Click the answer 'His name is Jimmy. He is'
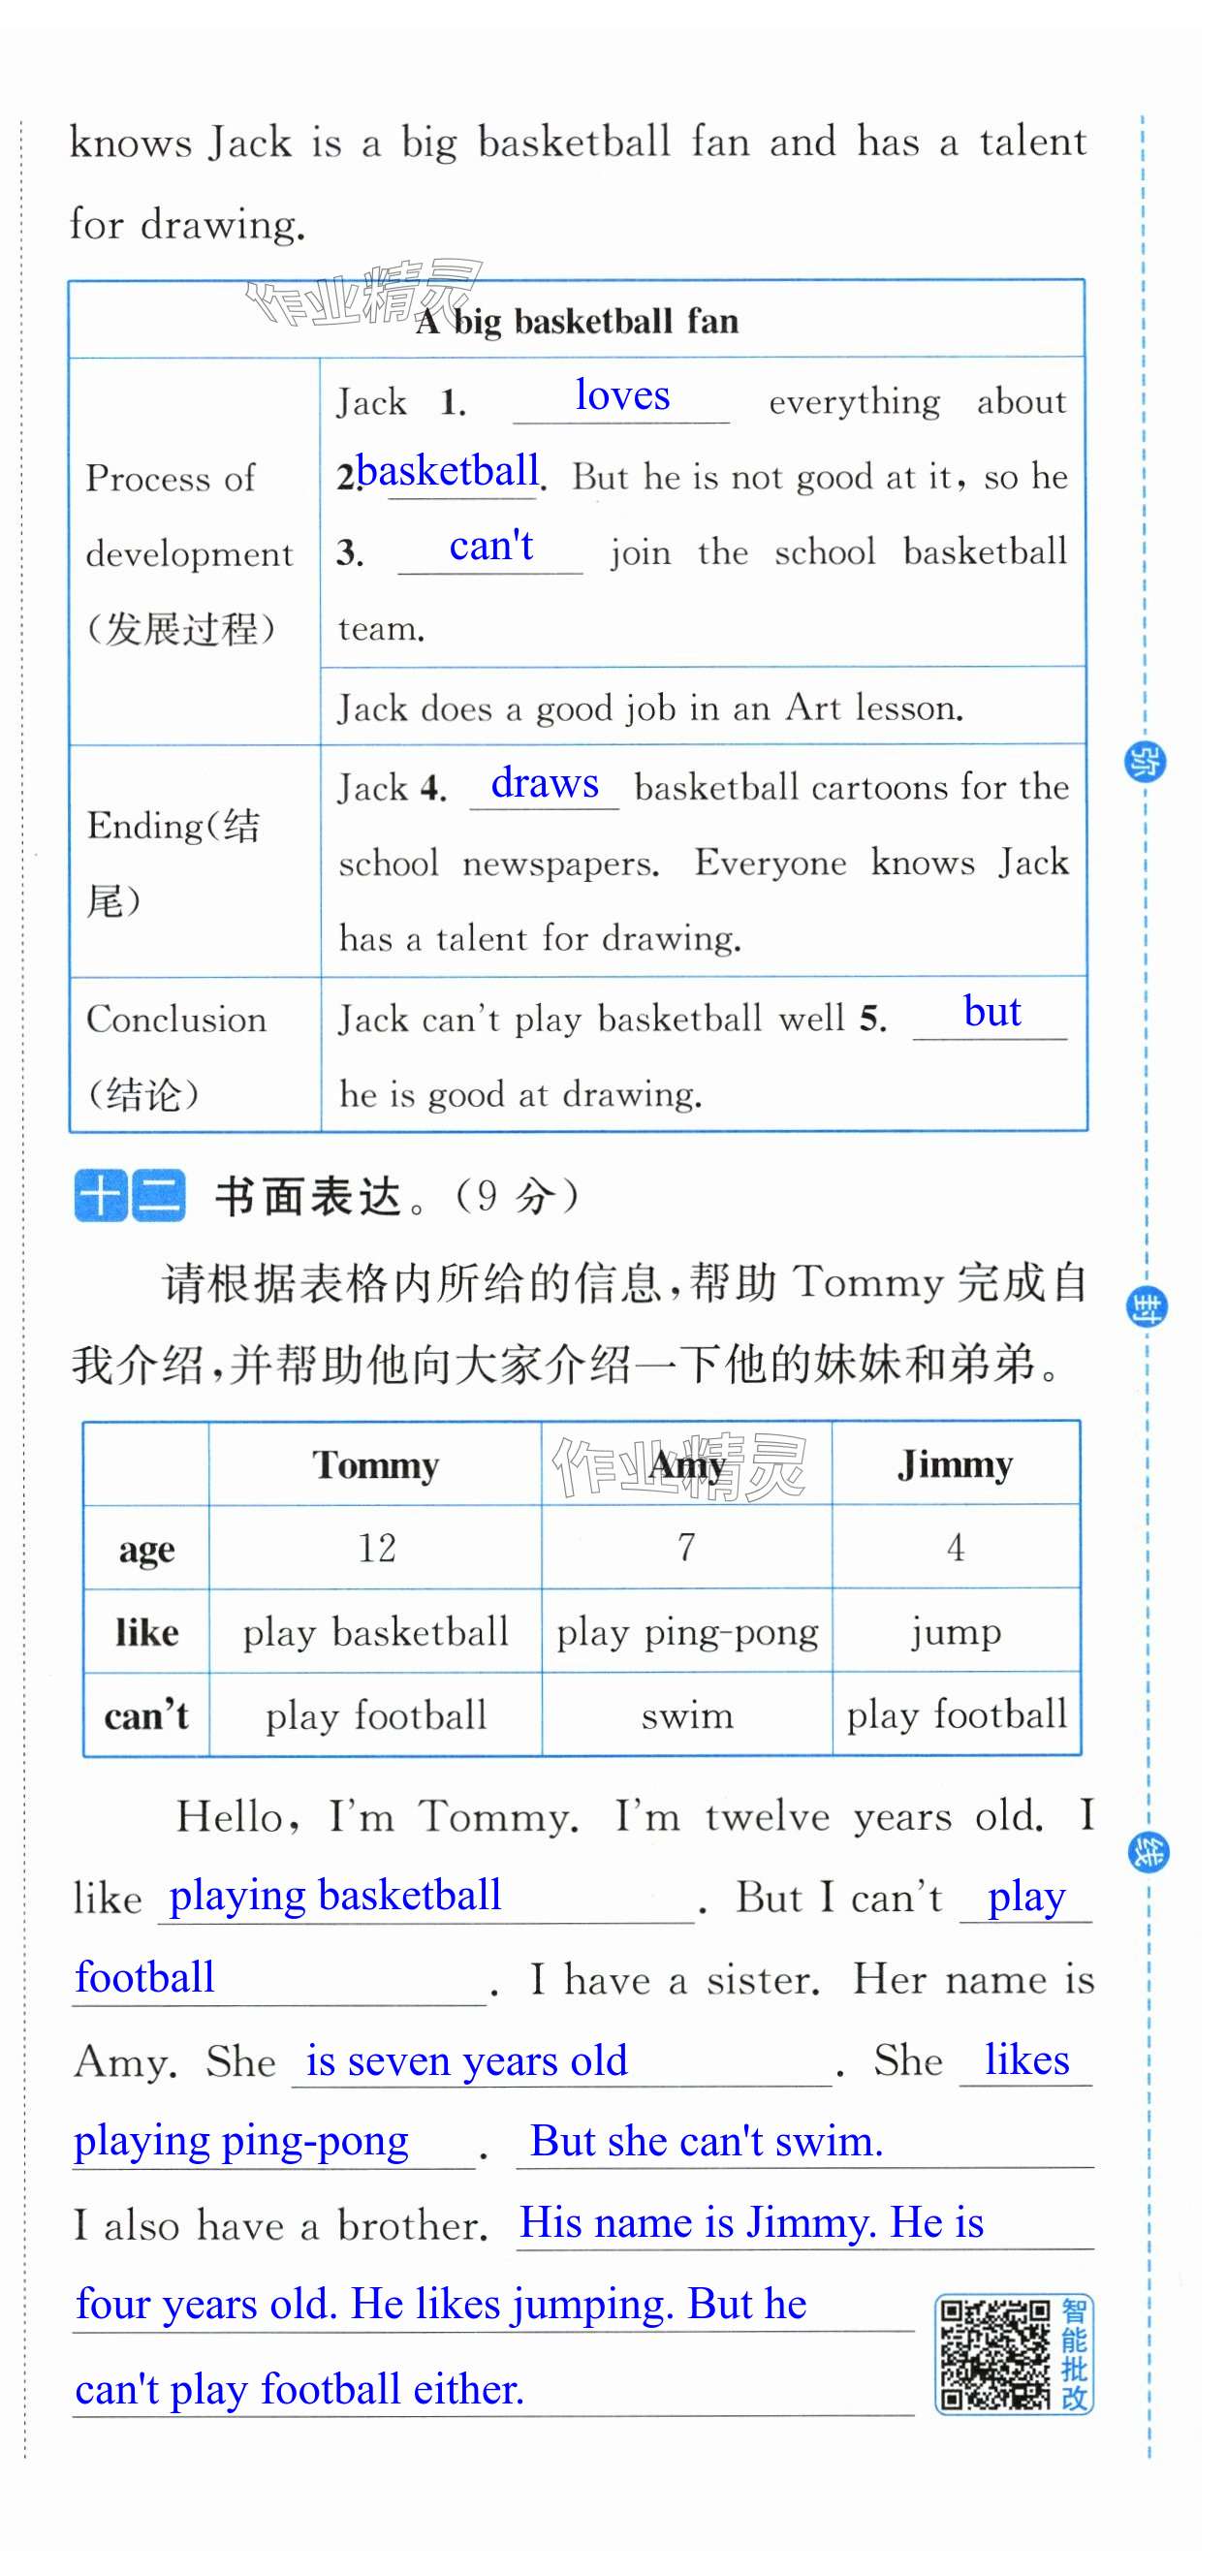 751,2224
